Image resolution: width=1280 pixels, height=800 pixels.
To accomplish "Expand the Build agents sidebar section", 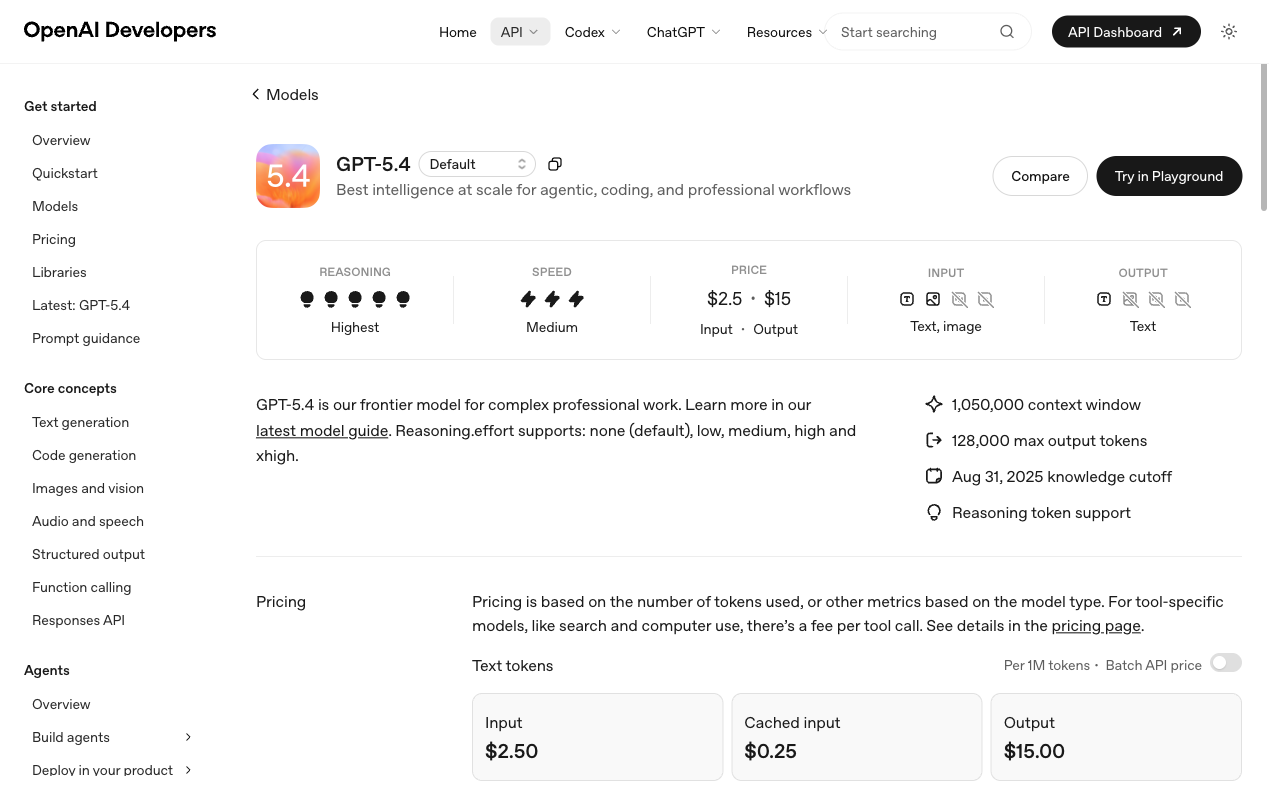I will (x=188, y=737).
